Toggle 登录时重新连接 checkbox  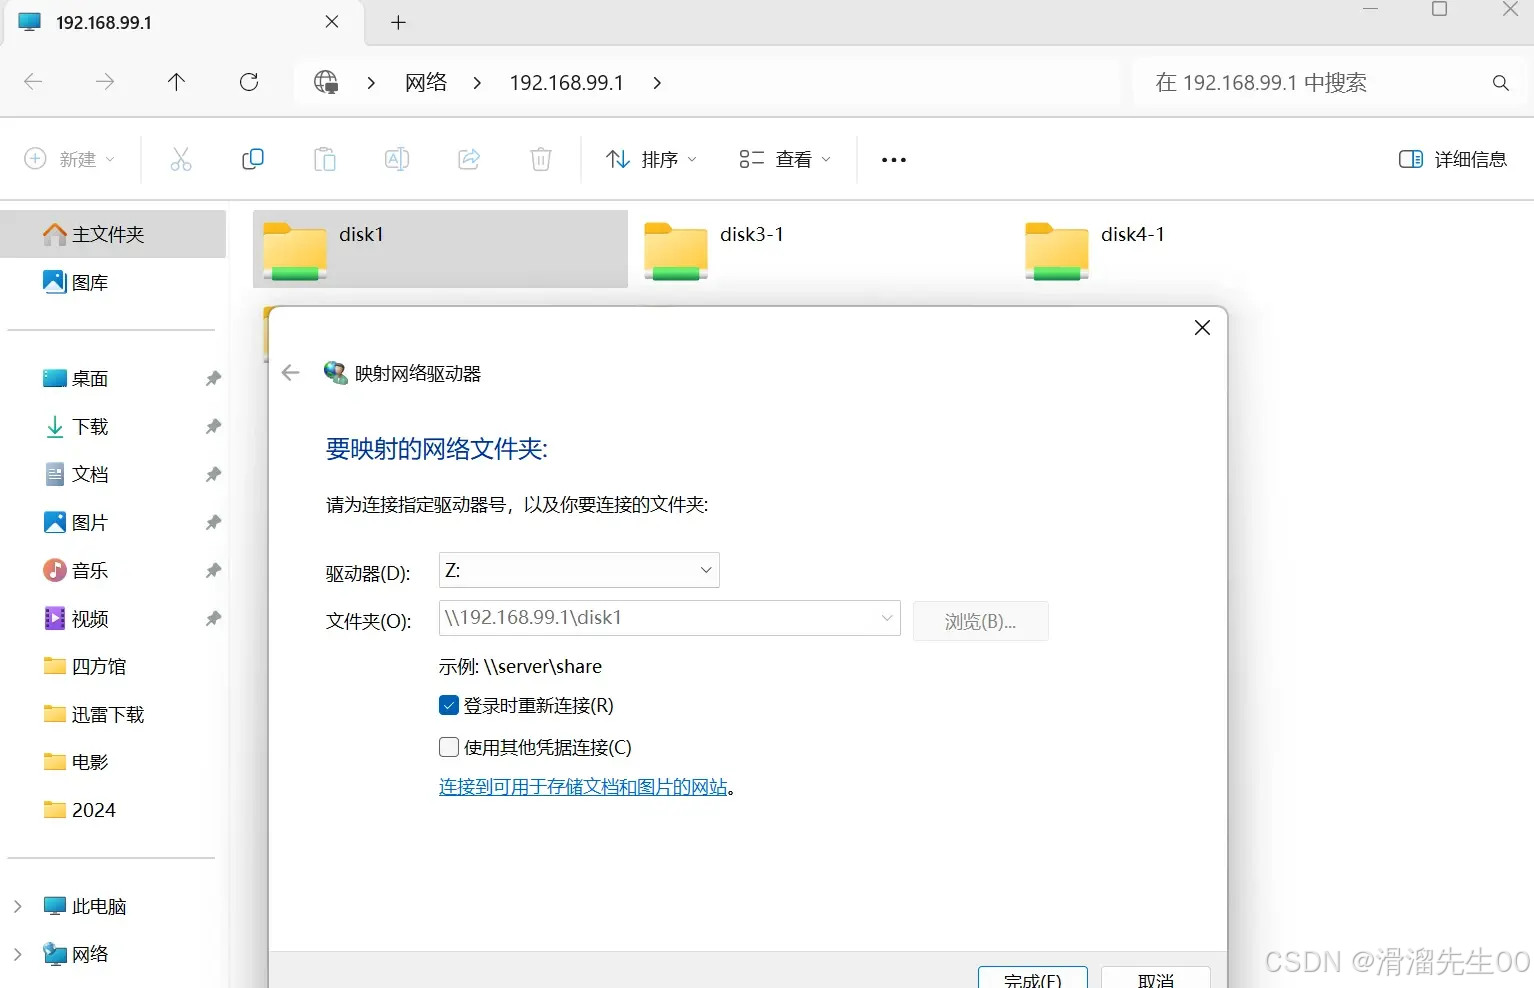(449, 706)
